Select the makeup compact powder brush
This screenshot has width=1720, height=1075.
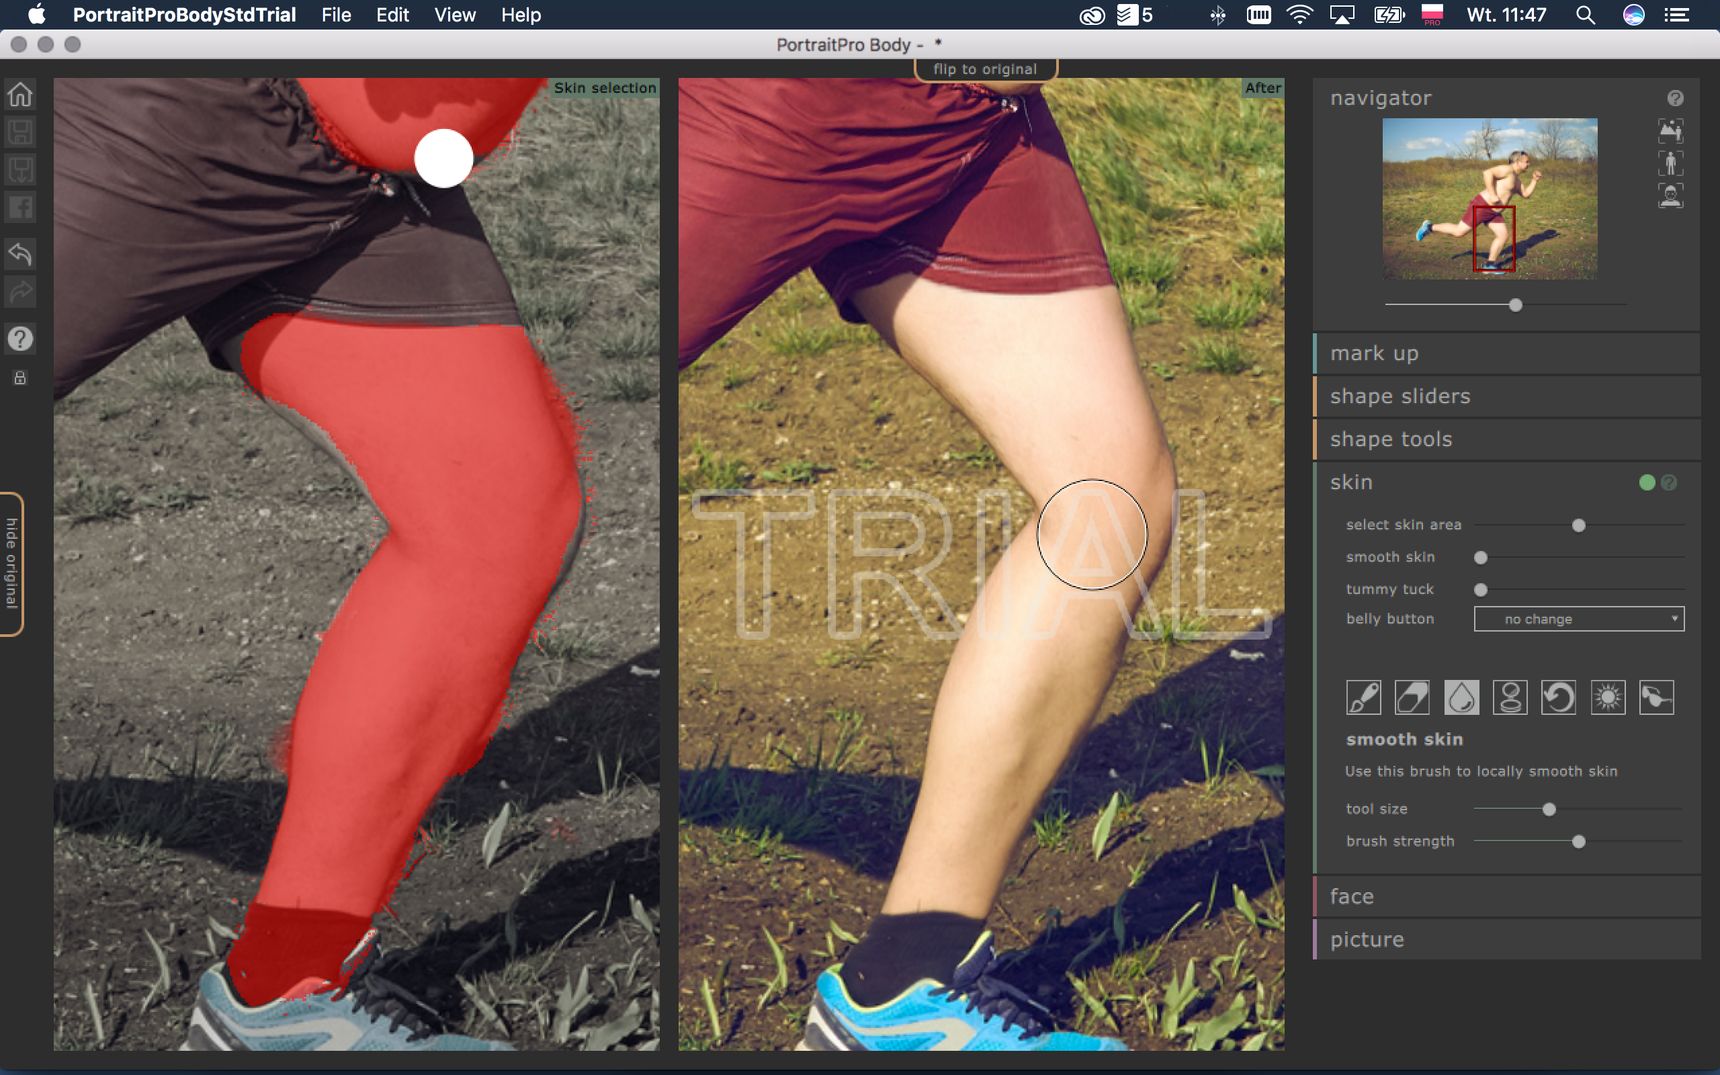click(x=1510, y=697)
